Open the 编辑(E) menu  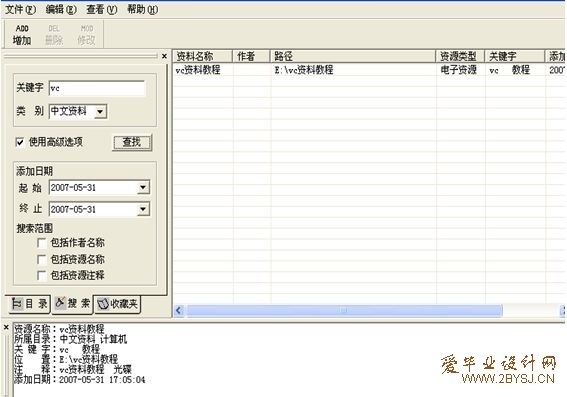coord(61,9)
